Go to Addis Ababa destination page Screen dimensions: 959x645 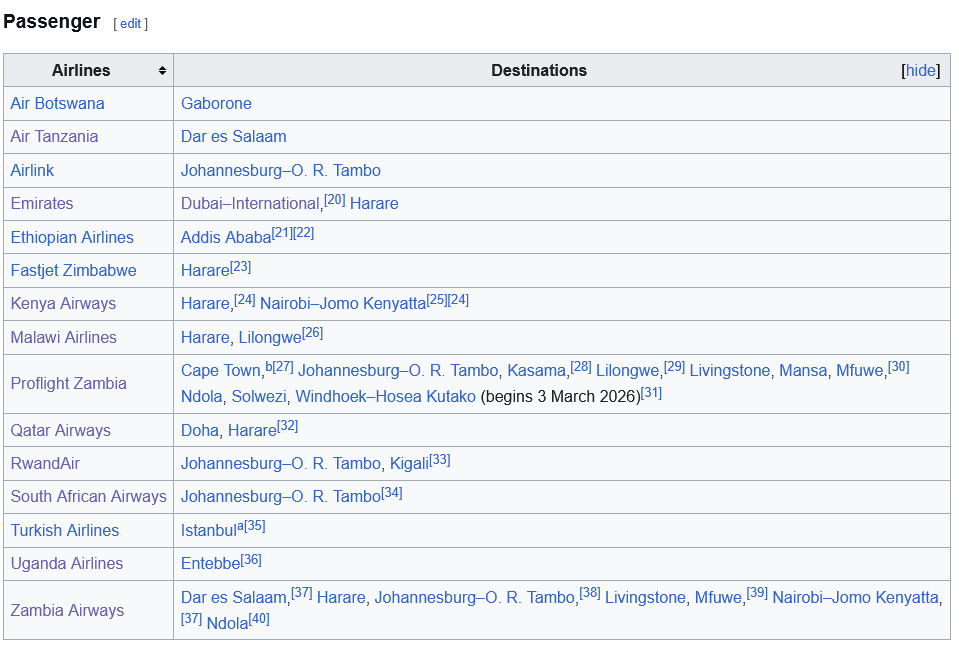point(226,238)
